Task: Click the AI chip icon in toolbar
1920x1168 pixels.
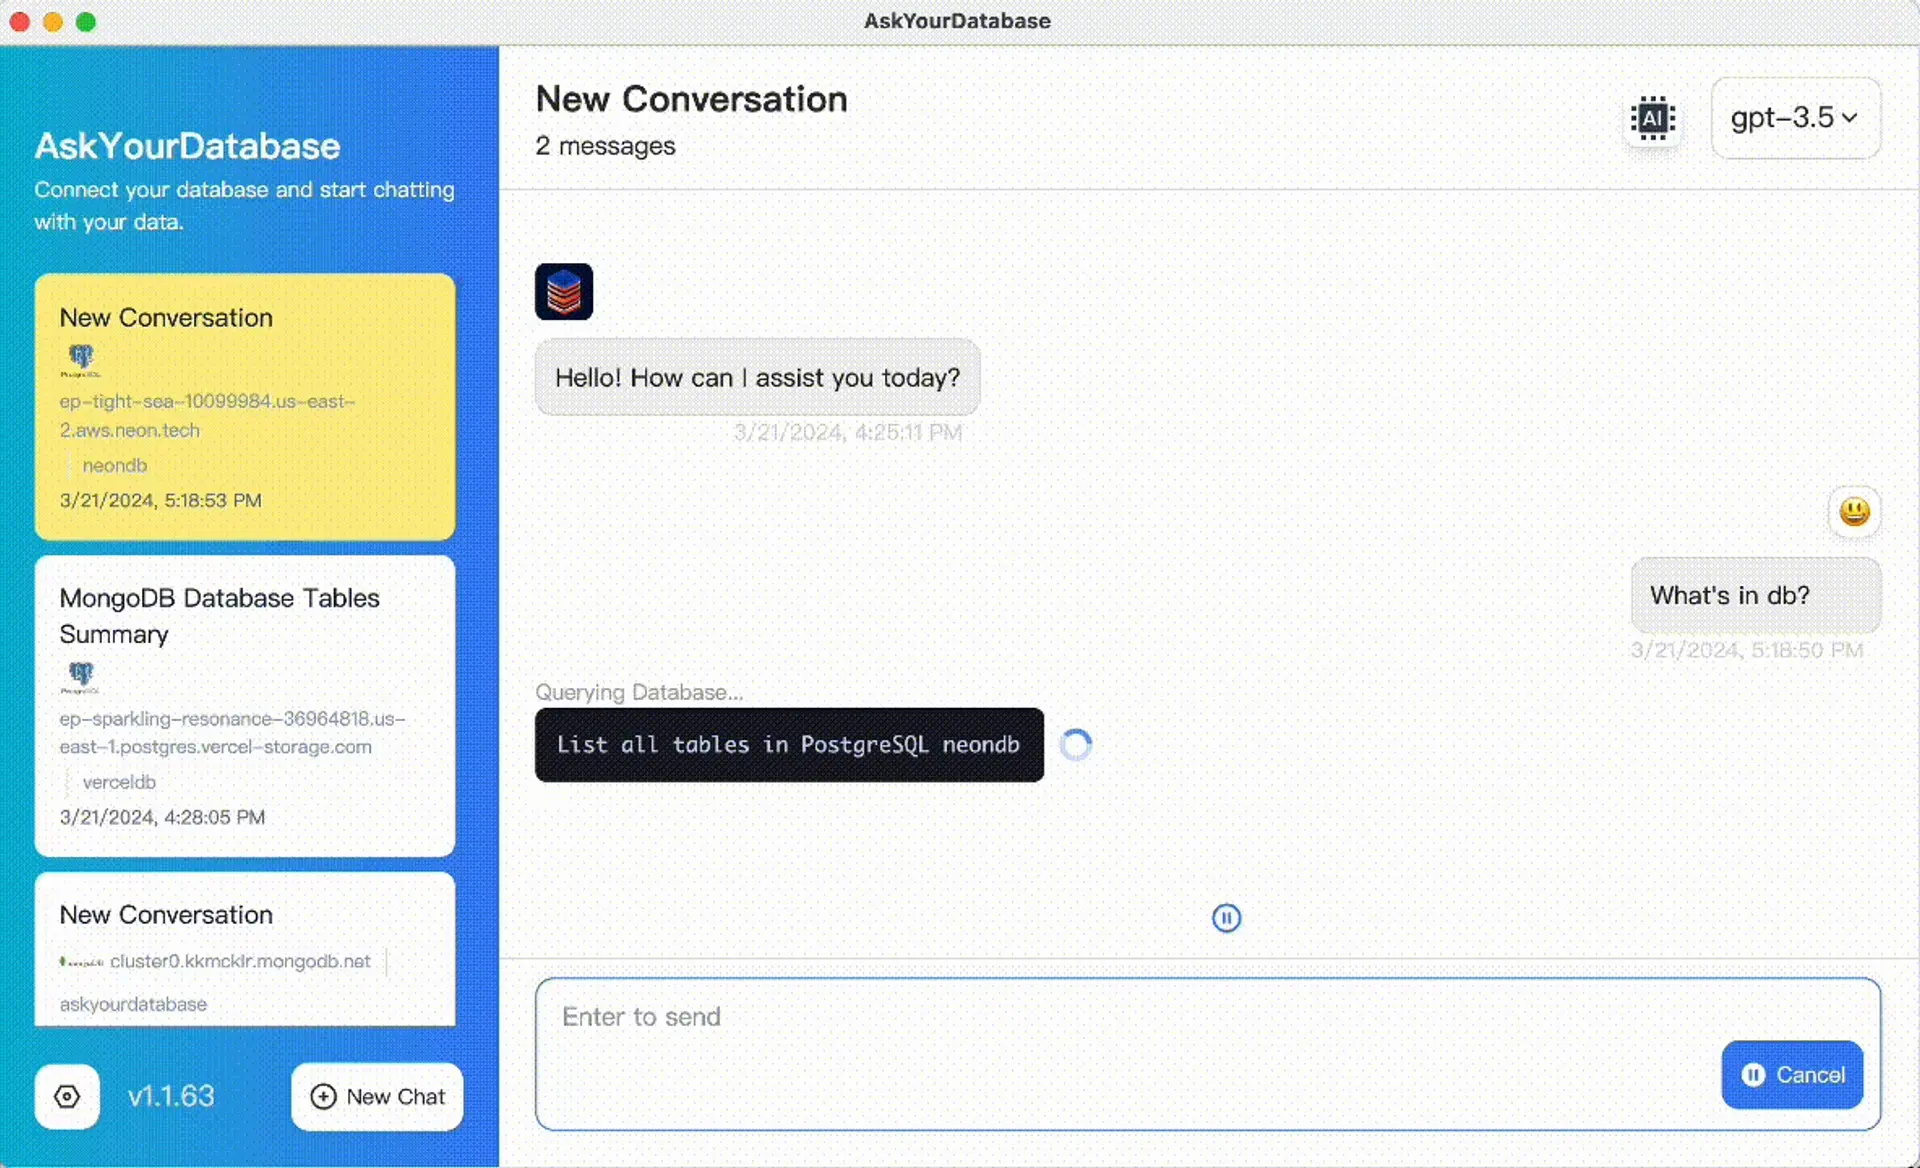Action: [1651, 118]
